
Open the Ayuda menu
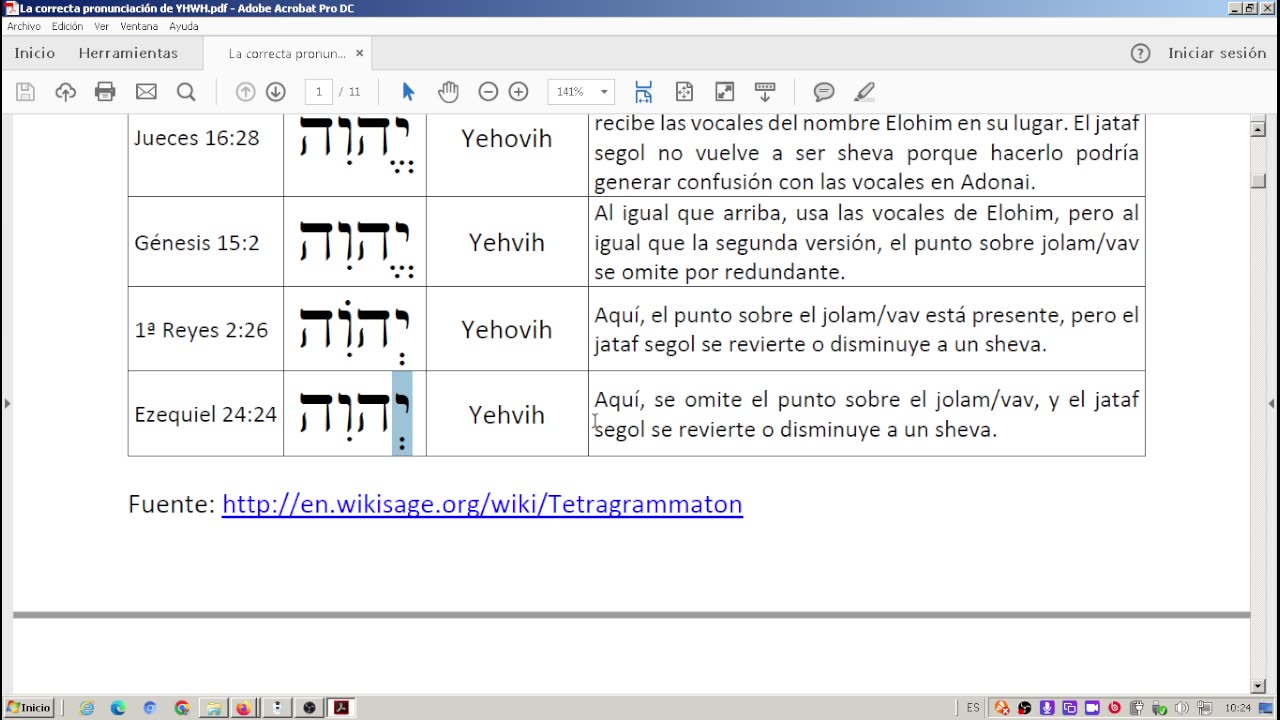point(184,26)
